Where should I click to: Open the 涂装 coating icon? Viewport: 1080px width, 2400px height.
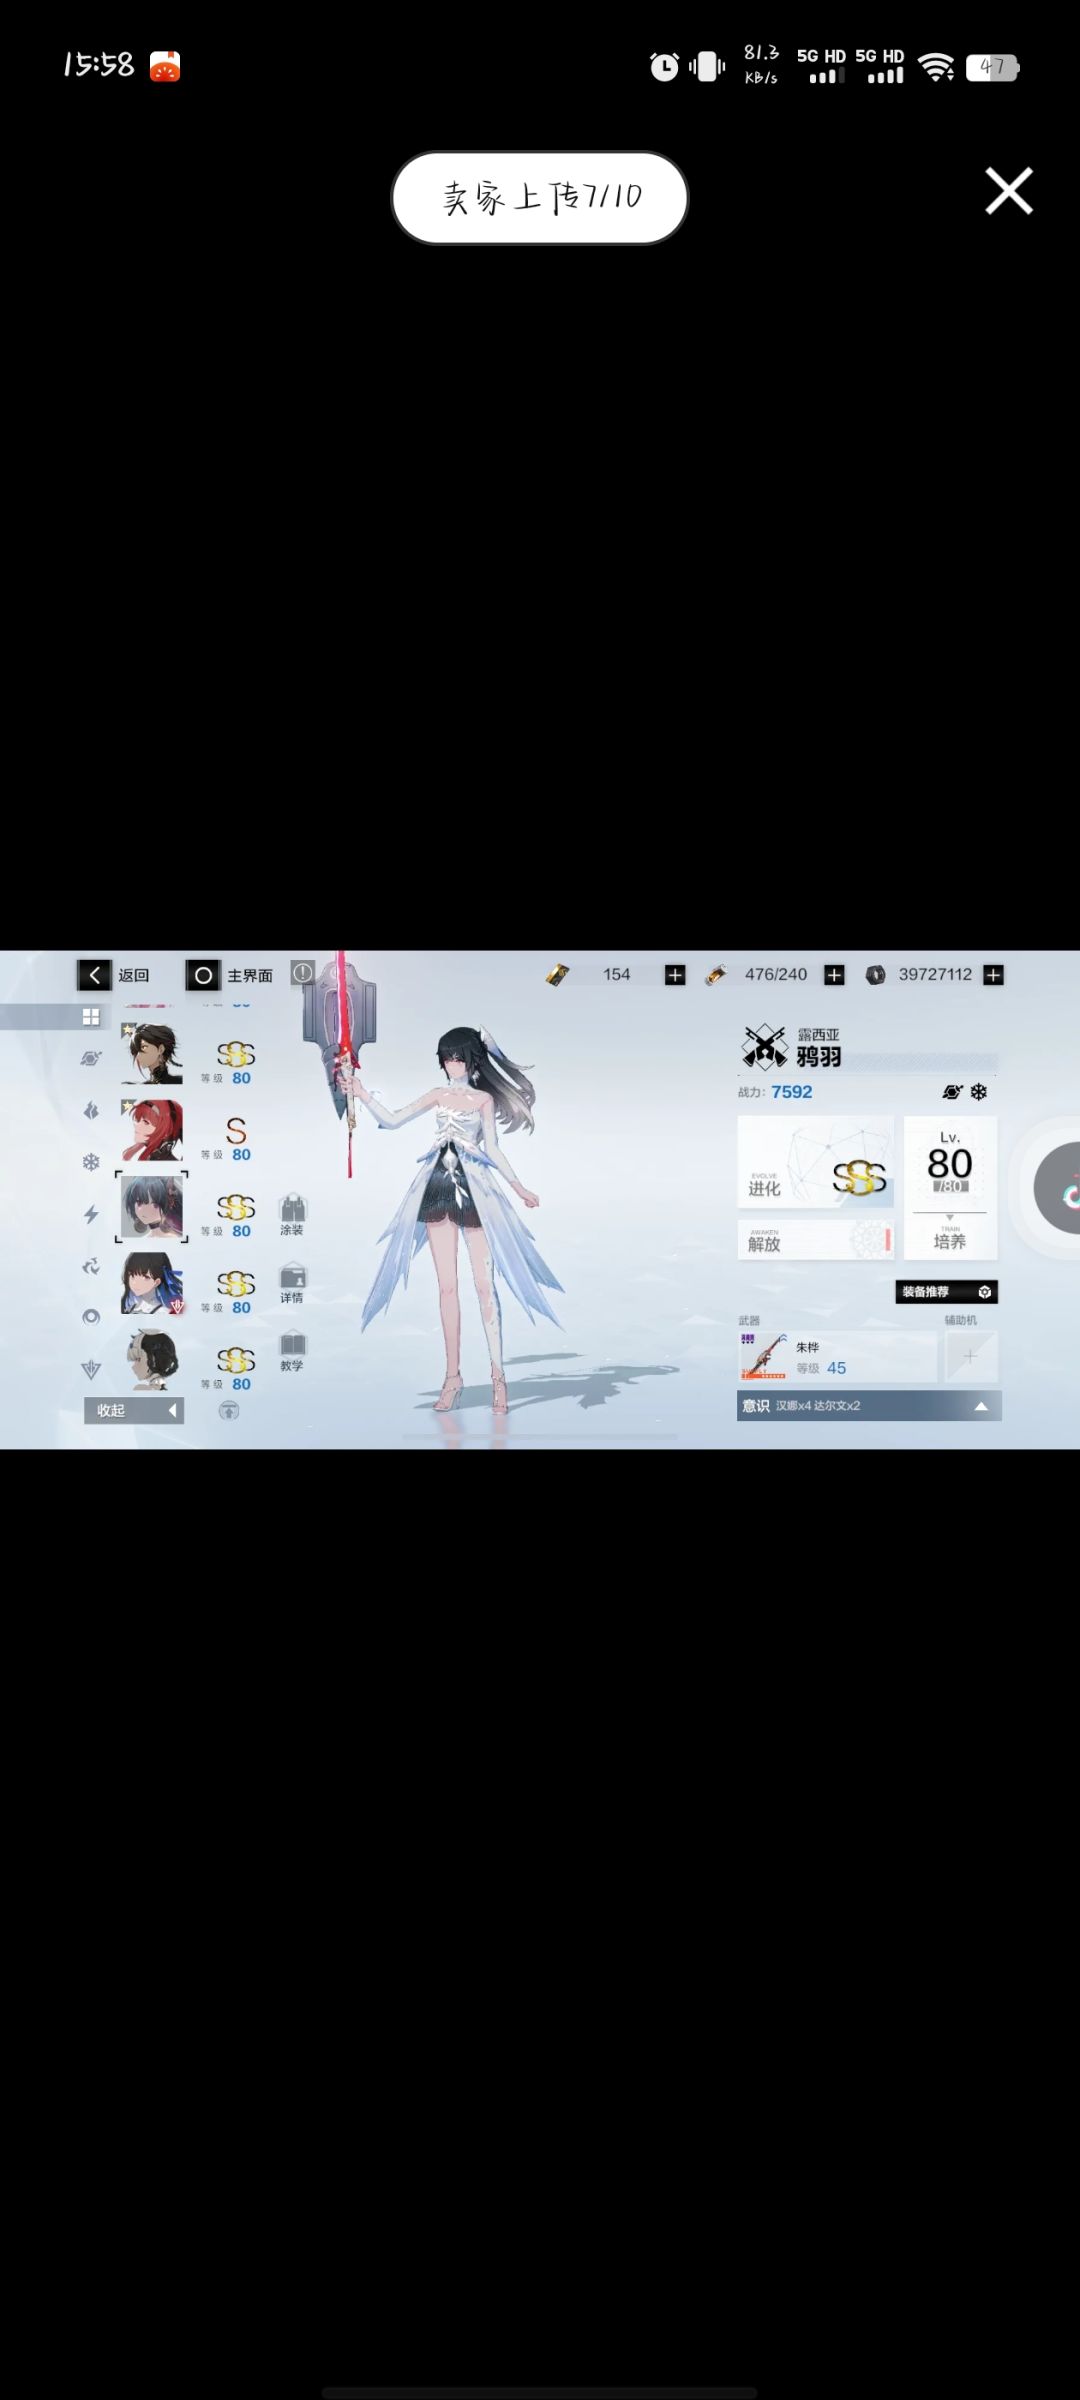pyautogui.click(x=292, y=1215)
